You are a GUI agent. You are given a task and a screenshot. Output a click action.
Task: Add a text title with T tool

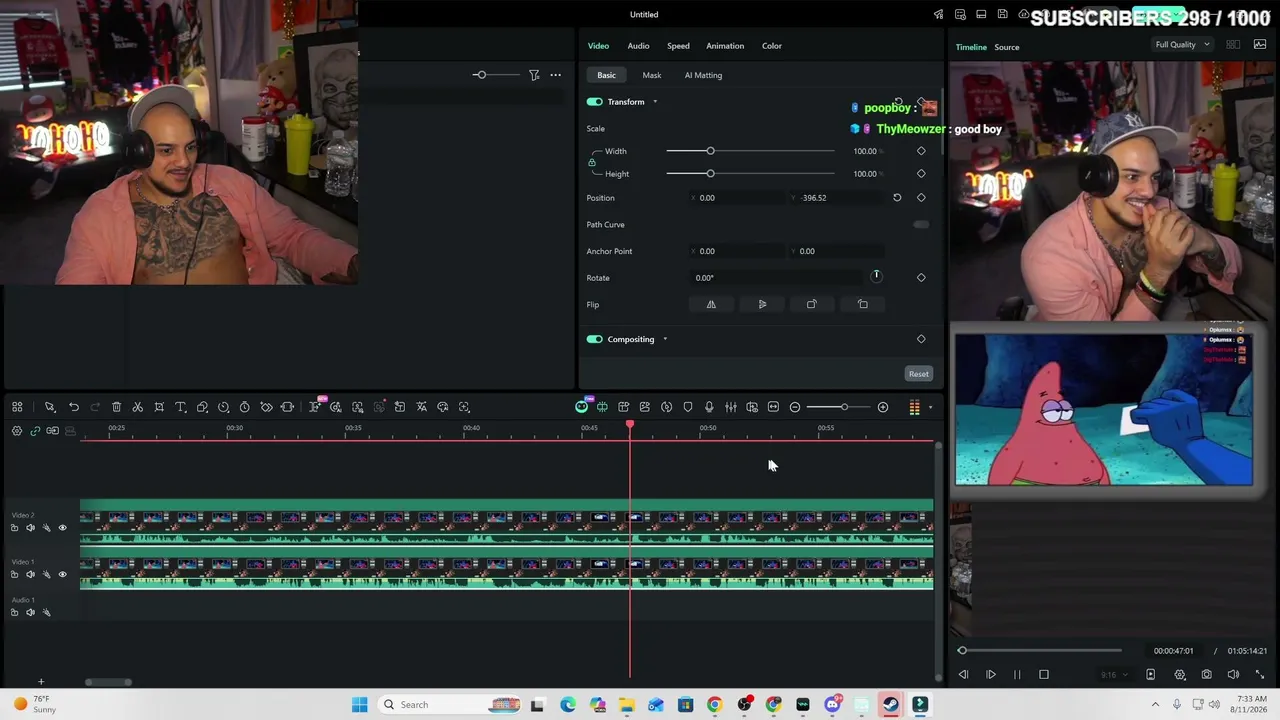(x=181, y=407)
